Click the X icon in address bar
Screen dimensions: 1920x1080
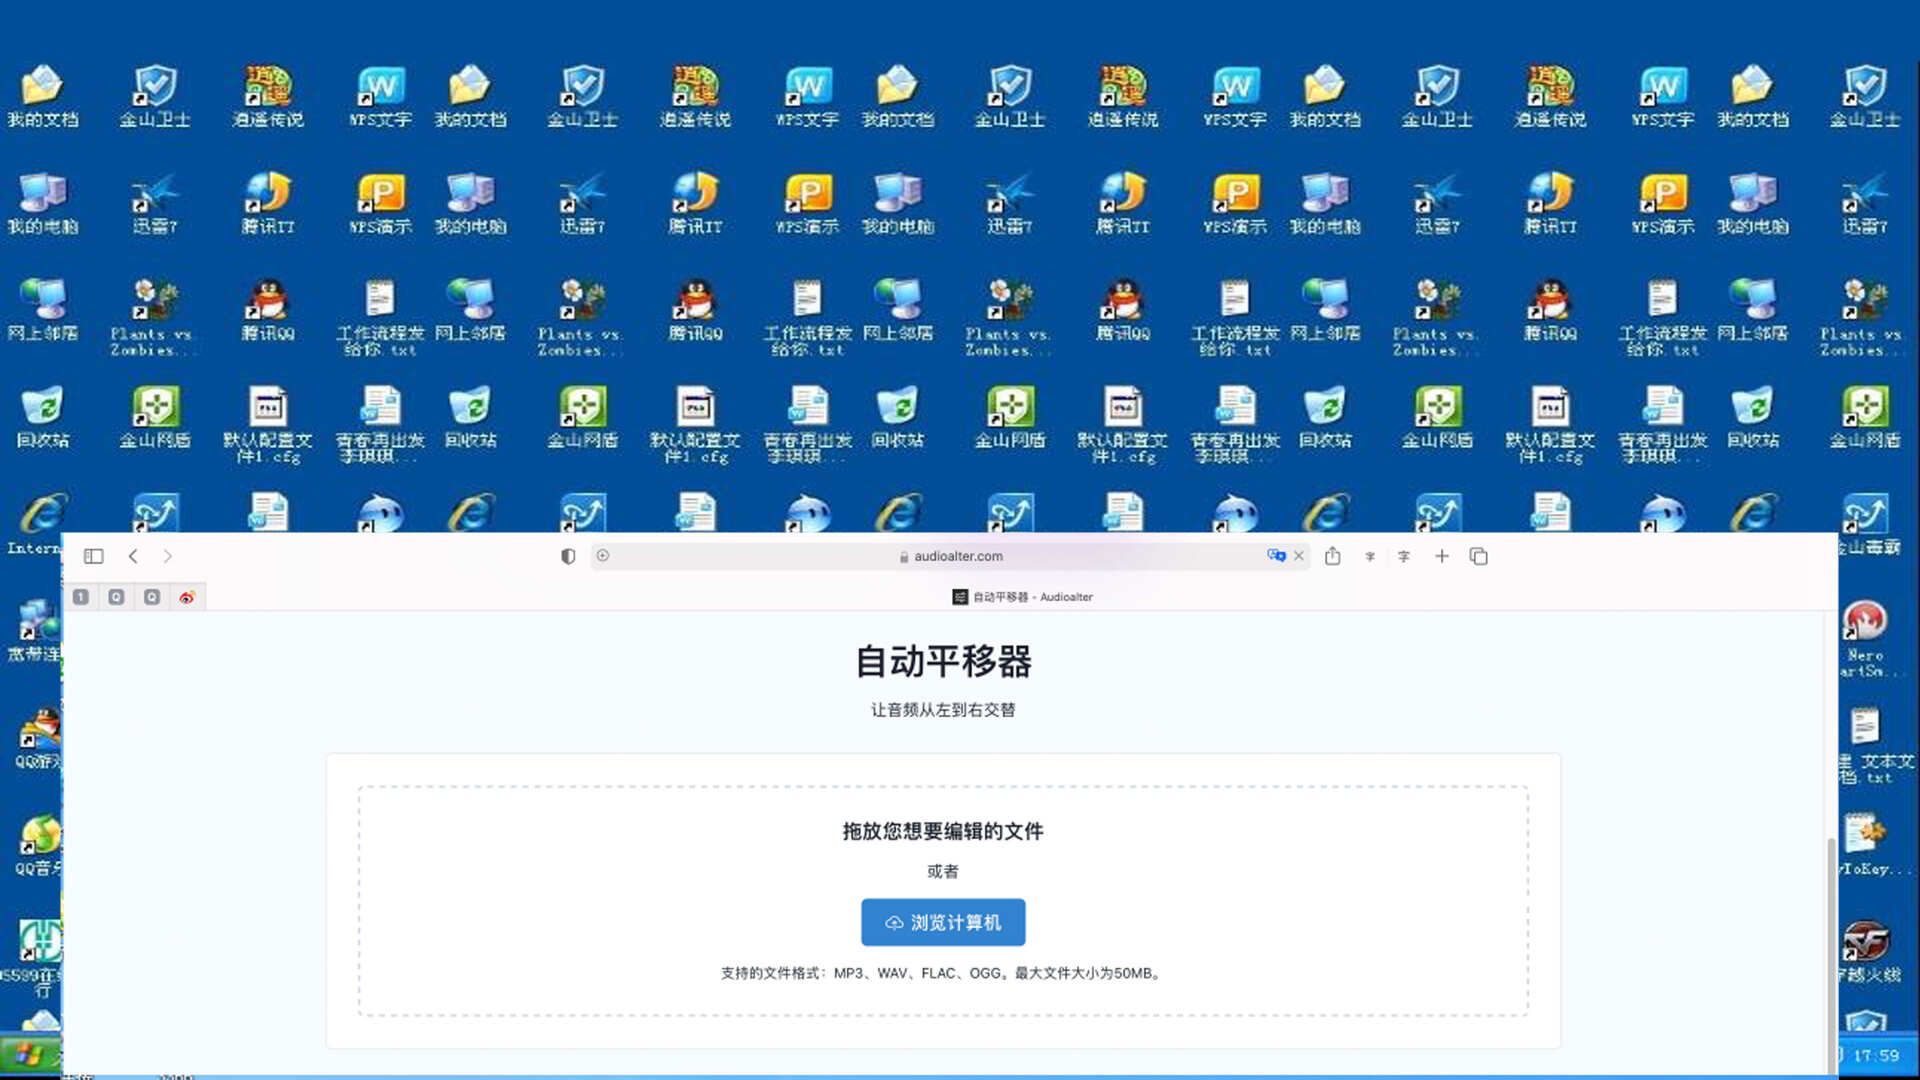[1299, 556]
